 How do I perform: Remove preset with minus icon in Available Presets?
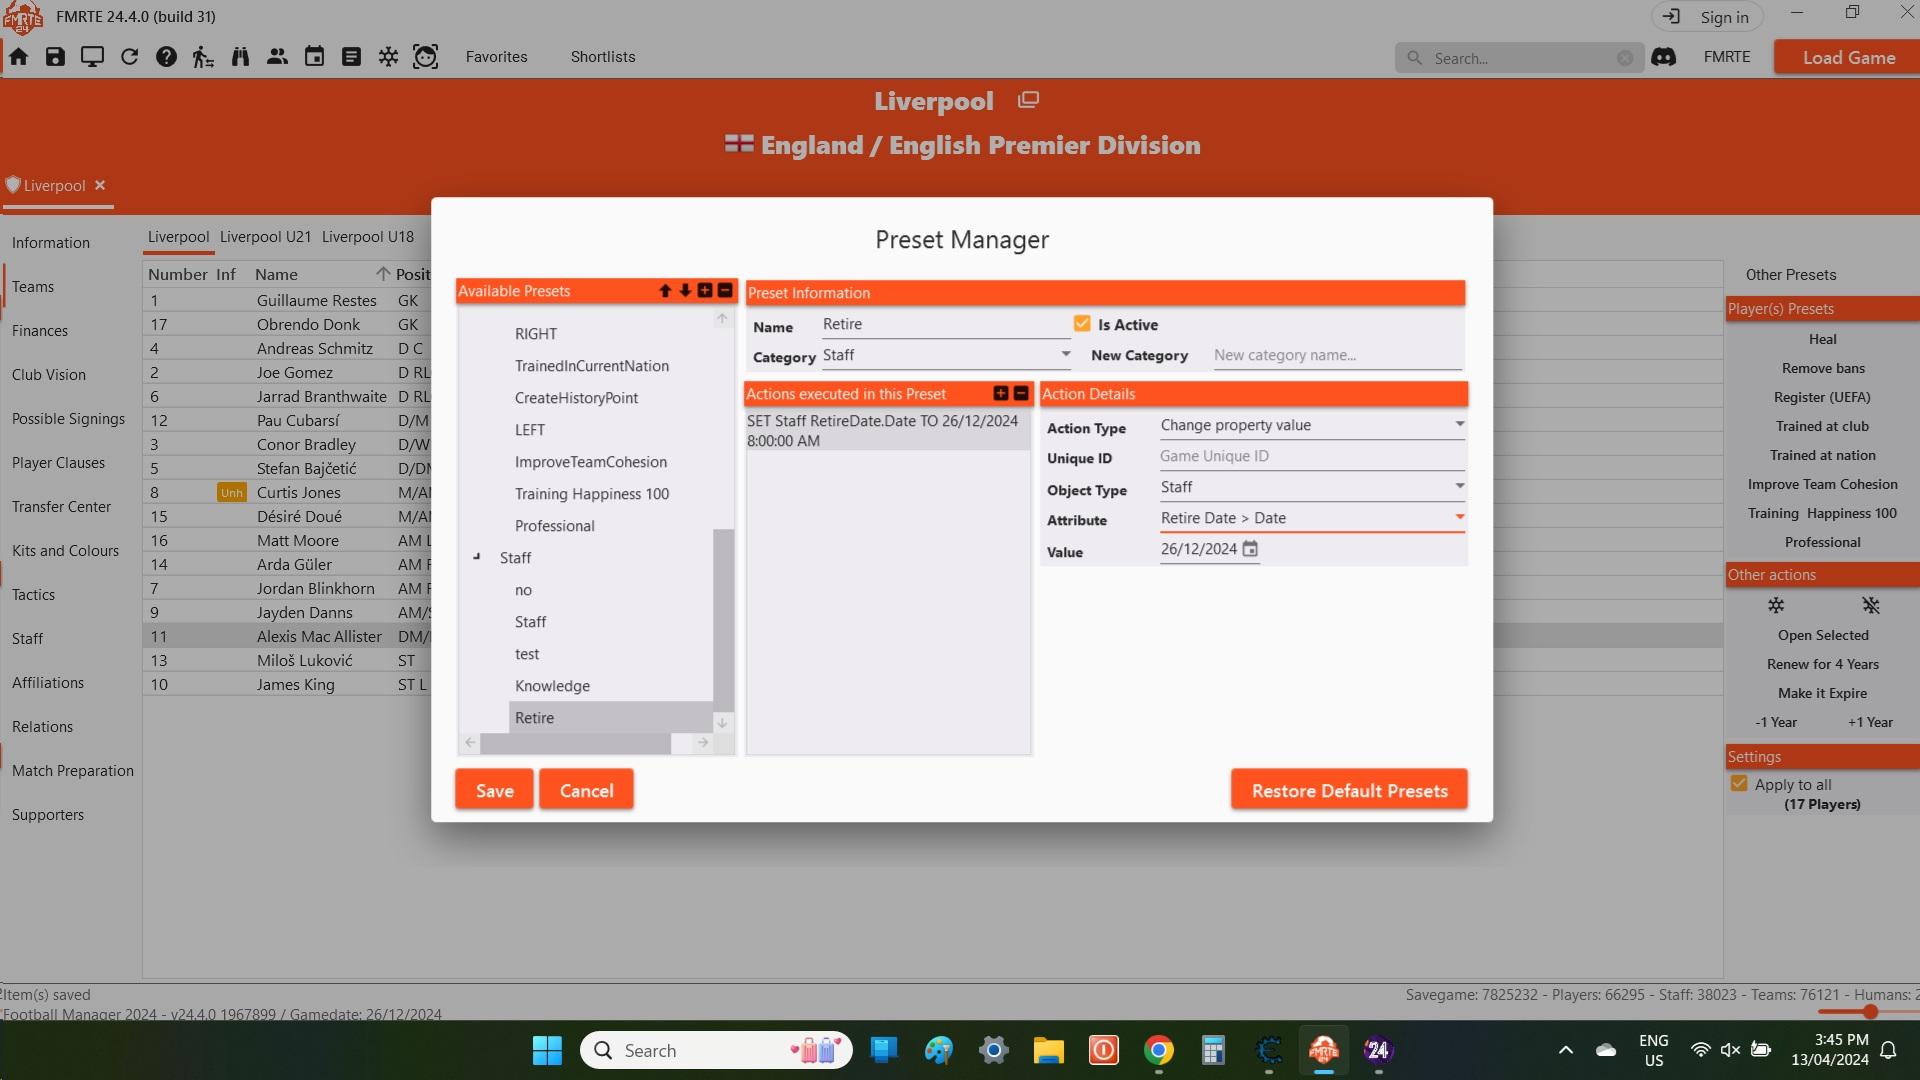[725, 290]
